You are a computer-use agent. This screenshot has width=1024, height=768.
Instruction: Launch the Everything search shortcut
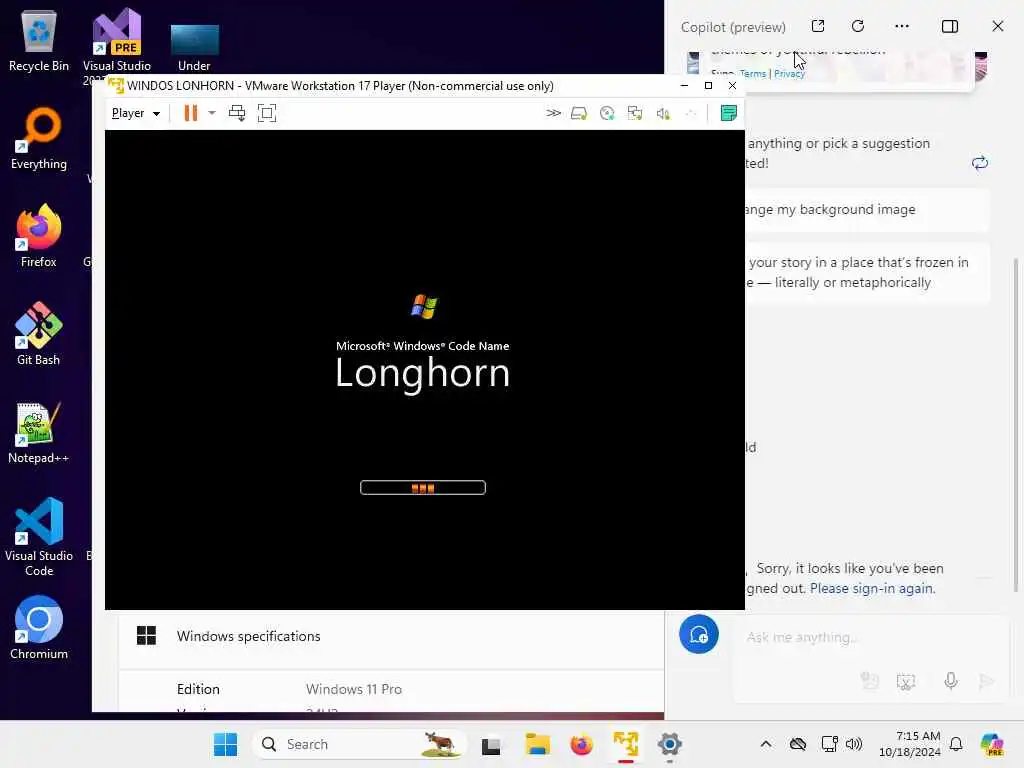39,138
